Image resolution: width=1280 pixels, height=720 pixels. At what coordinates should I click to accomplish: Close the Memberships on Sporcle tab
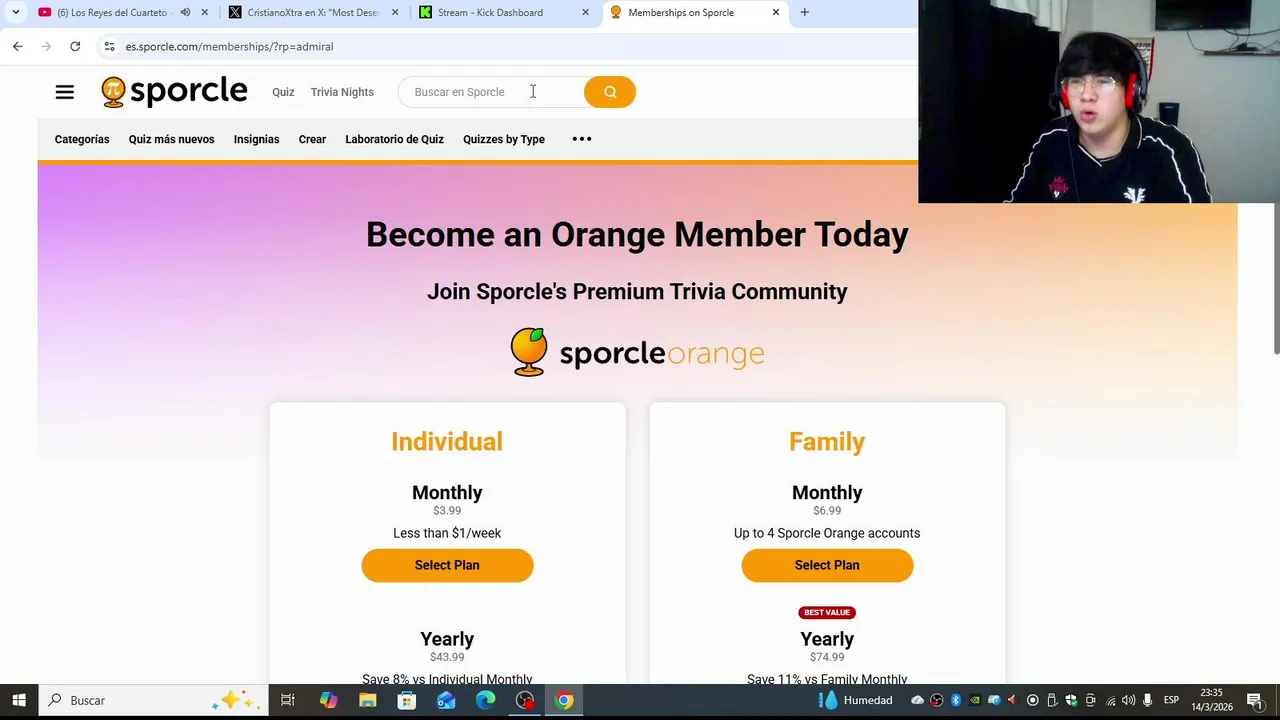(776, 12)
